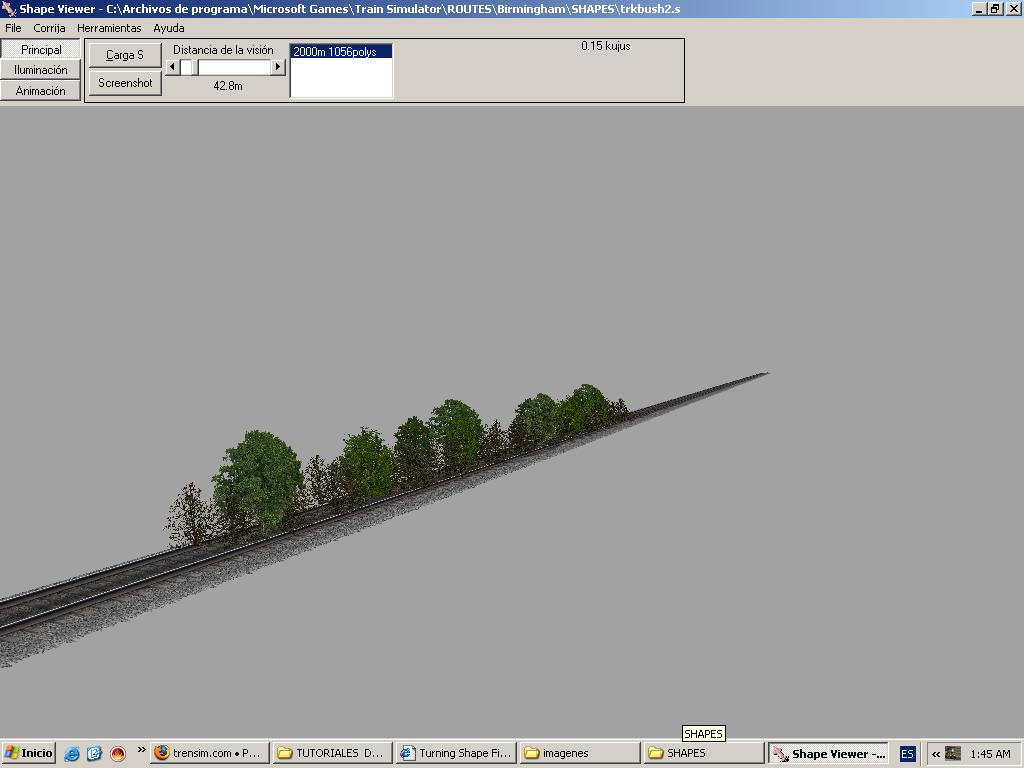Open the imagenes folder taskbar item
The width and height of the screenshot is (1024, 768).
pyautogui.click(x=579, y=753)
